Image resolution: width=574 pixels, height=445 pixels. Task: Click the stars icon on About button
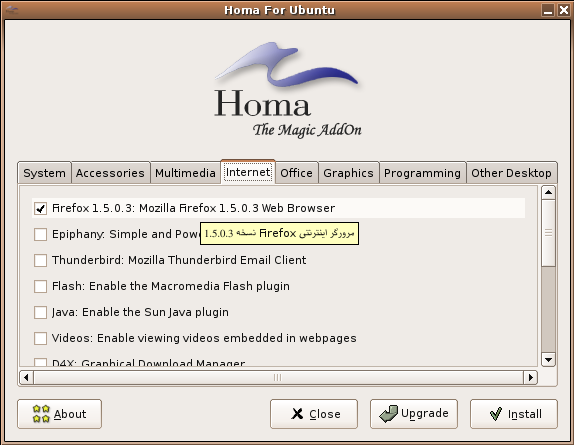[41, 414]
